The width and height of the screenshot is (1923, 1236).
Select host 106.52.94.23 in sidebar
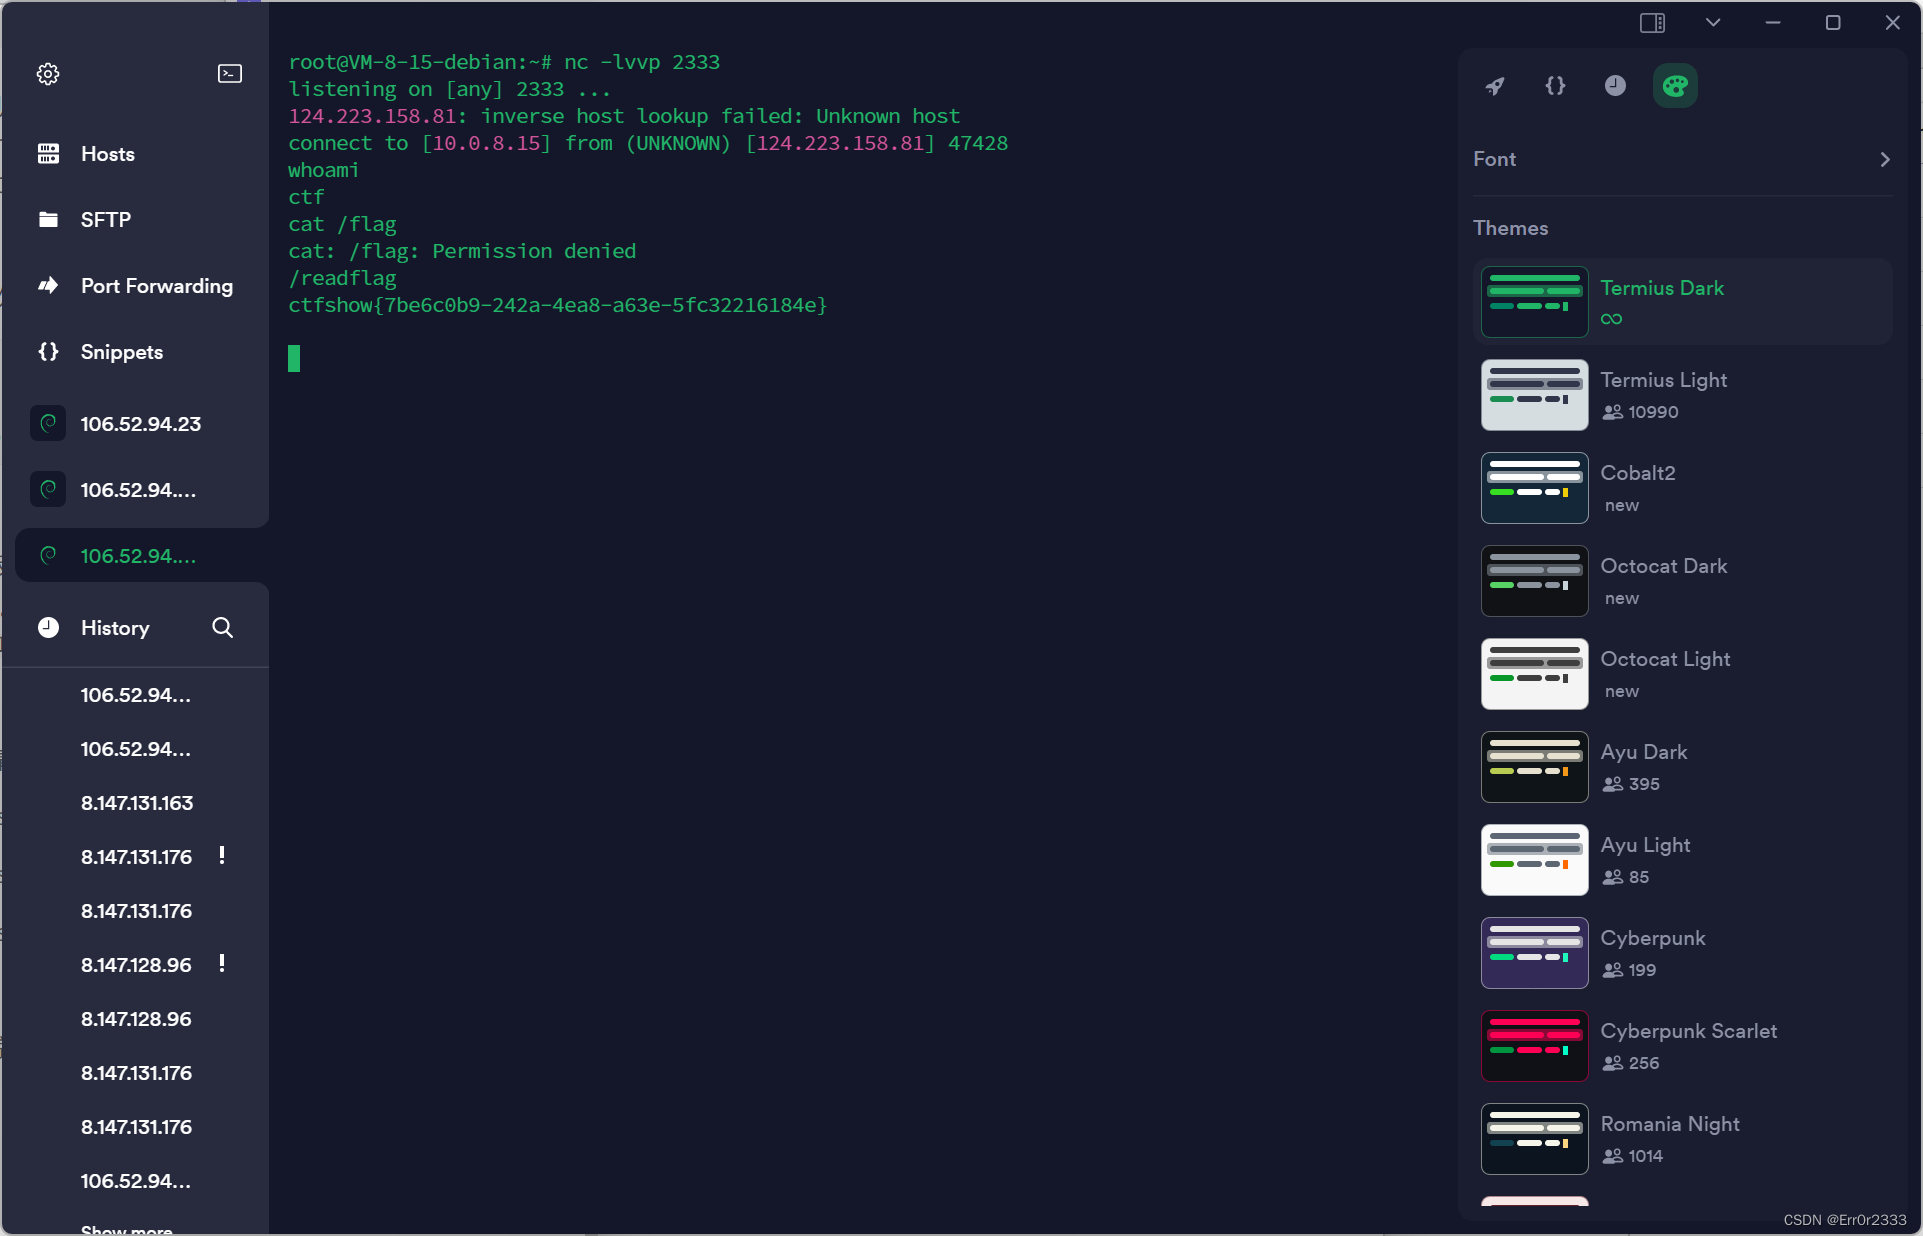tap(139, 423)
